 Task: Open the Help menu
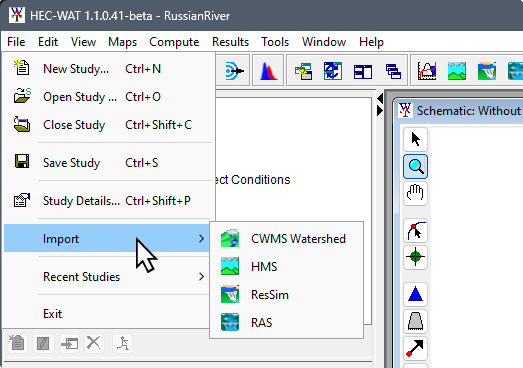371,42
